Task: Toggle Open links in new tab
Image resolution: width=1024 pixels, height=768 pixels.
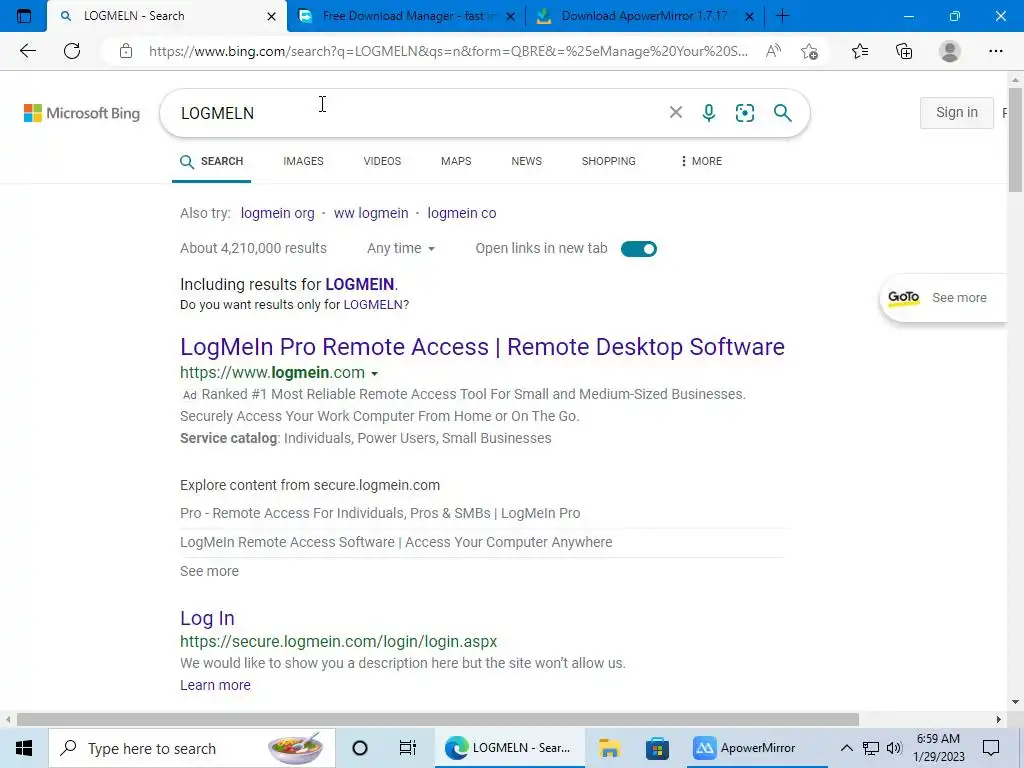Action: tap(639, 249)
